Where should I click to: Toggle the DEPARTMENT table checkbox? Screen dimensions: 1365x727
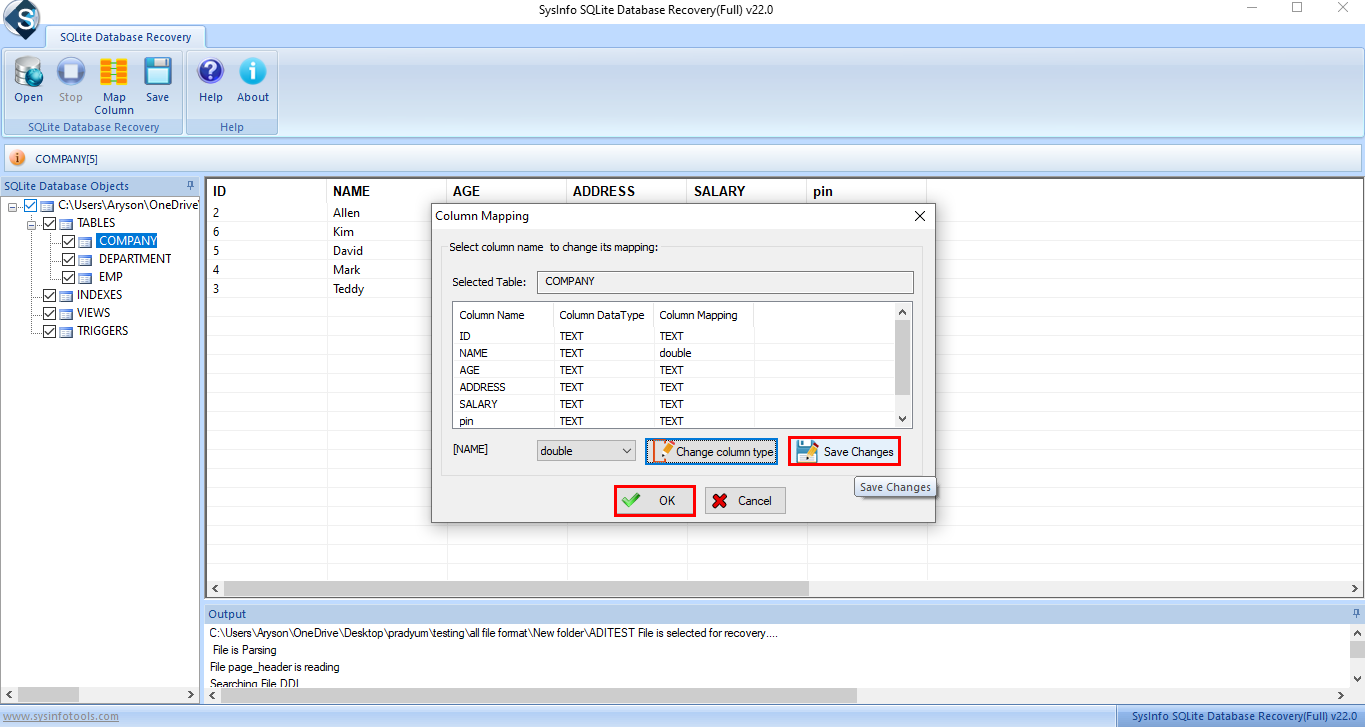pos(69,259)
